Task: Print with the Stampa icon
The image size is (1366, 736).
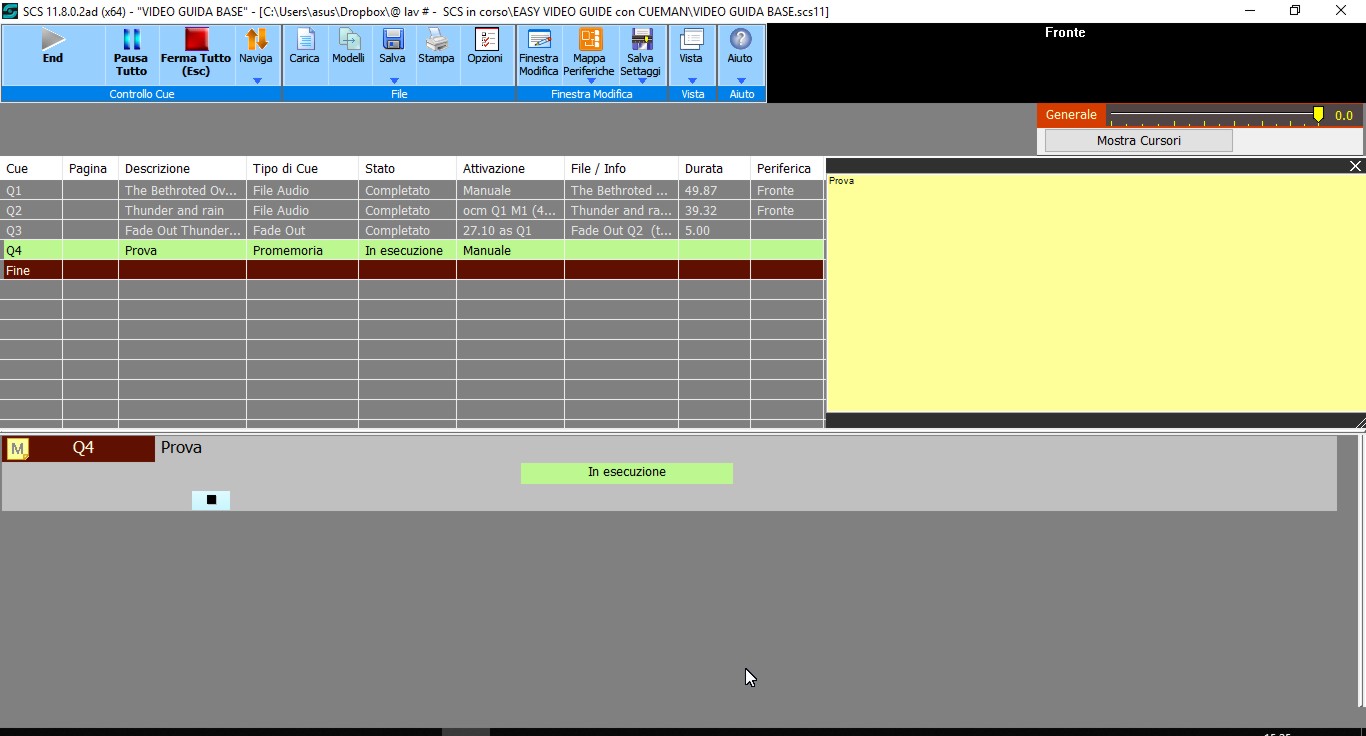Action: 436,47
